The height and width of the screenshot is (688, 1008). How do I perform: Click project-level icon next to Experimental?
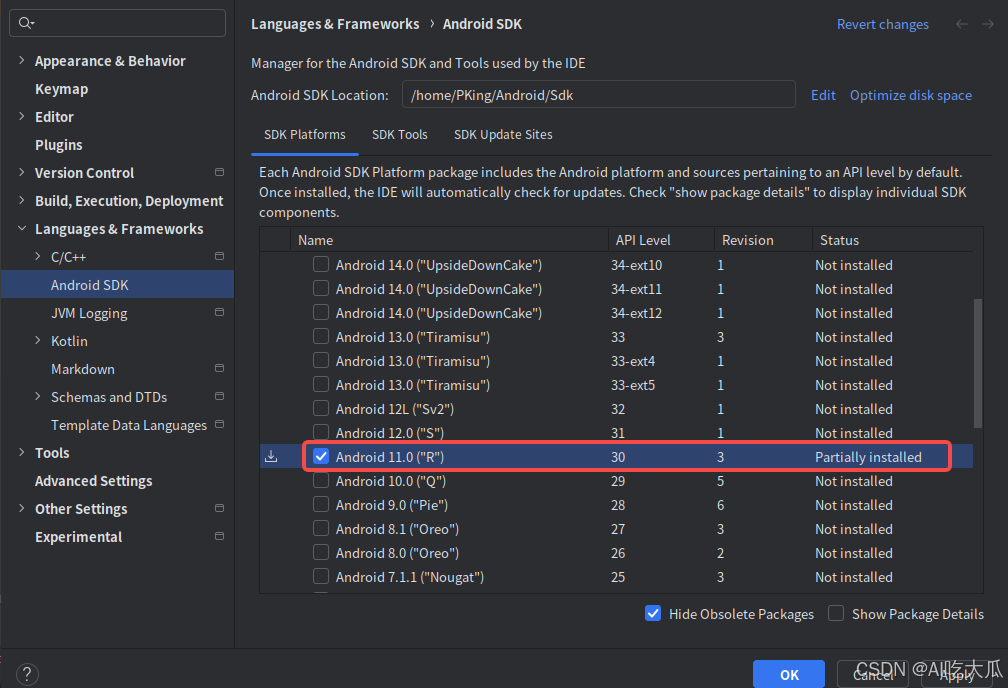pos(219,536)
